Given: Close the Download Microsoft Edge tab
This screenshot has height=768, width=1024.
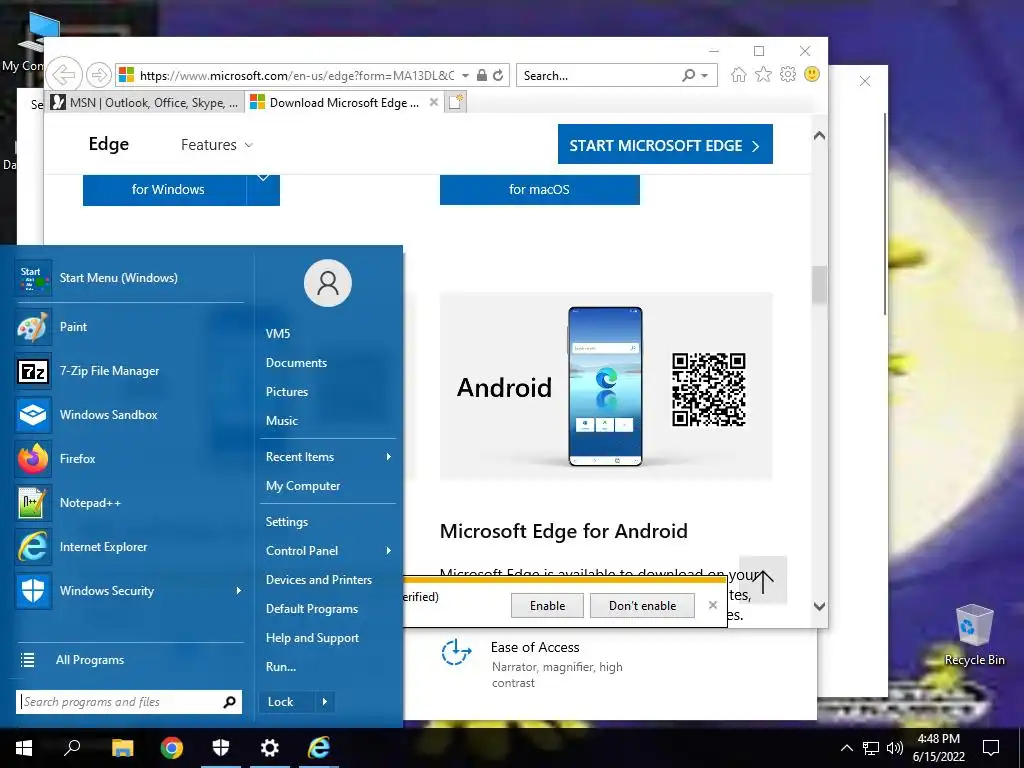Looking at the screenshot, I should pos(434,103).
